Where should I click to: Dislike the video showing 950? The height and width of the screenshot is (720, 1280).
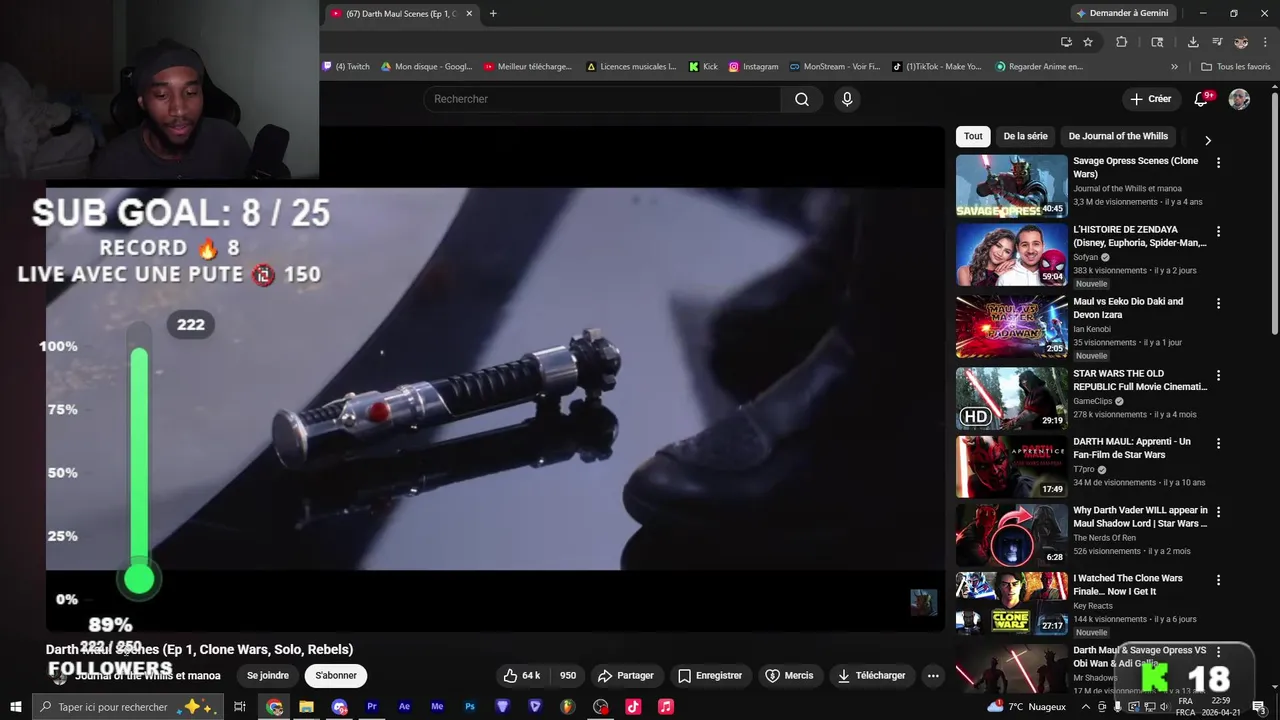tap(567, 676)
